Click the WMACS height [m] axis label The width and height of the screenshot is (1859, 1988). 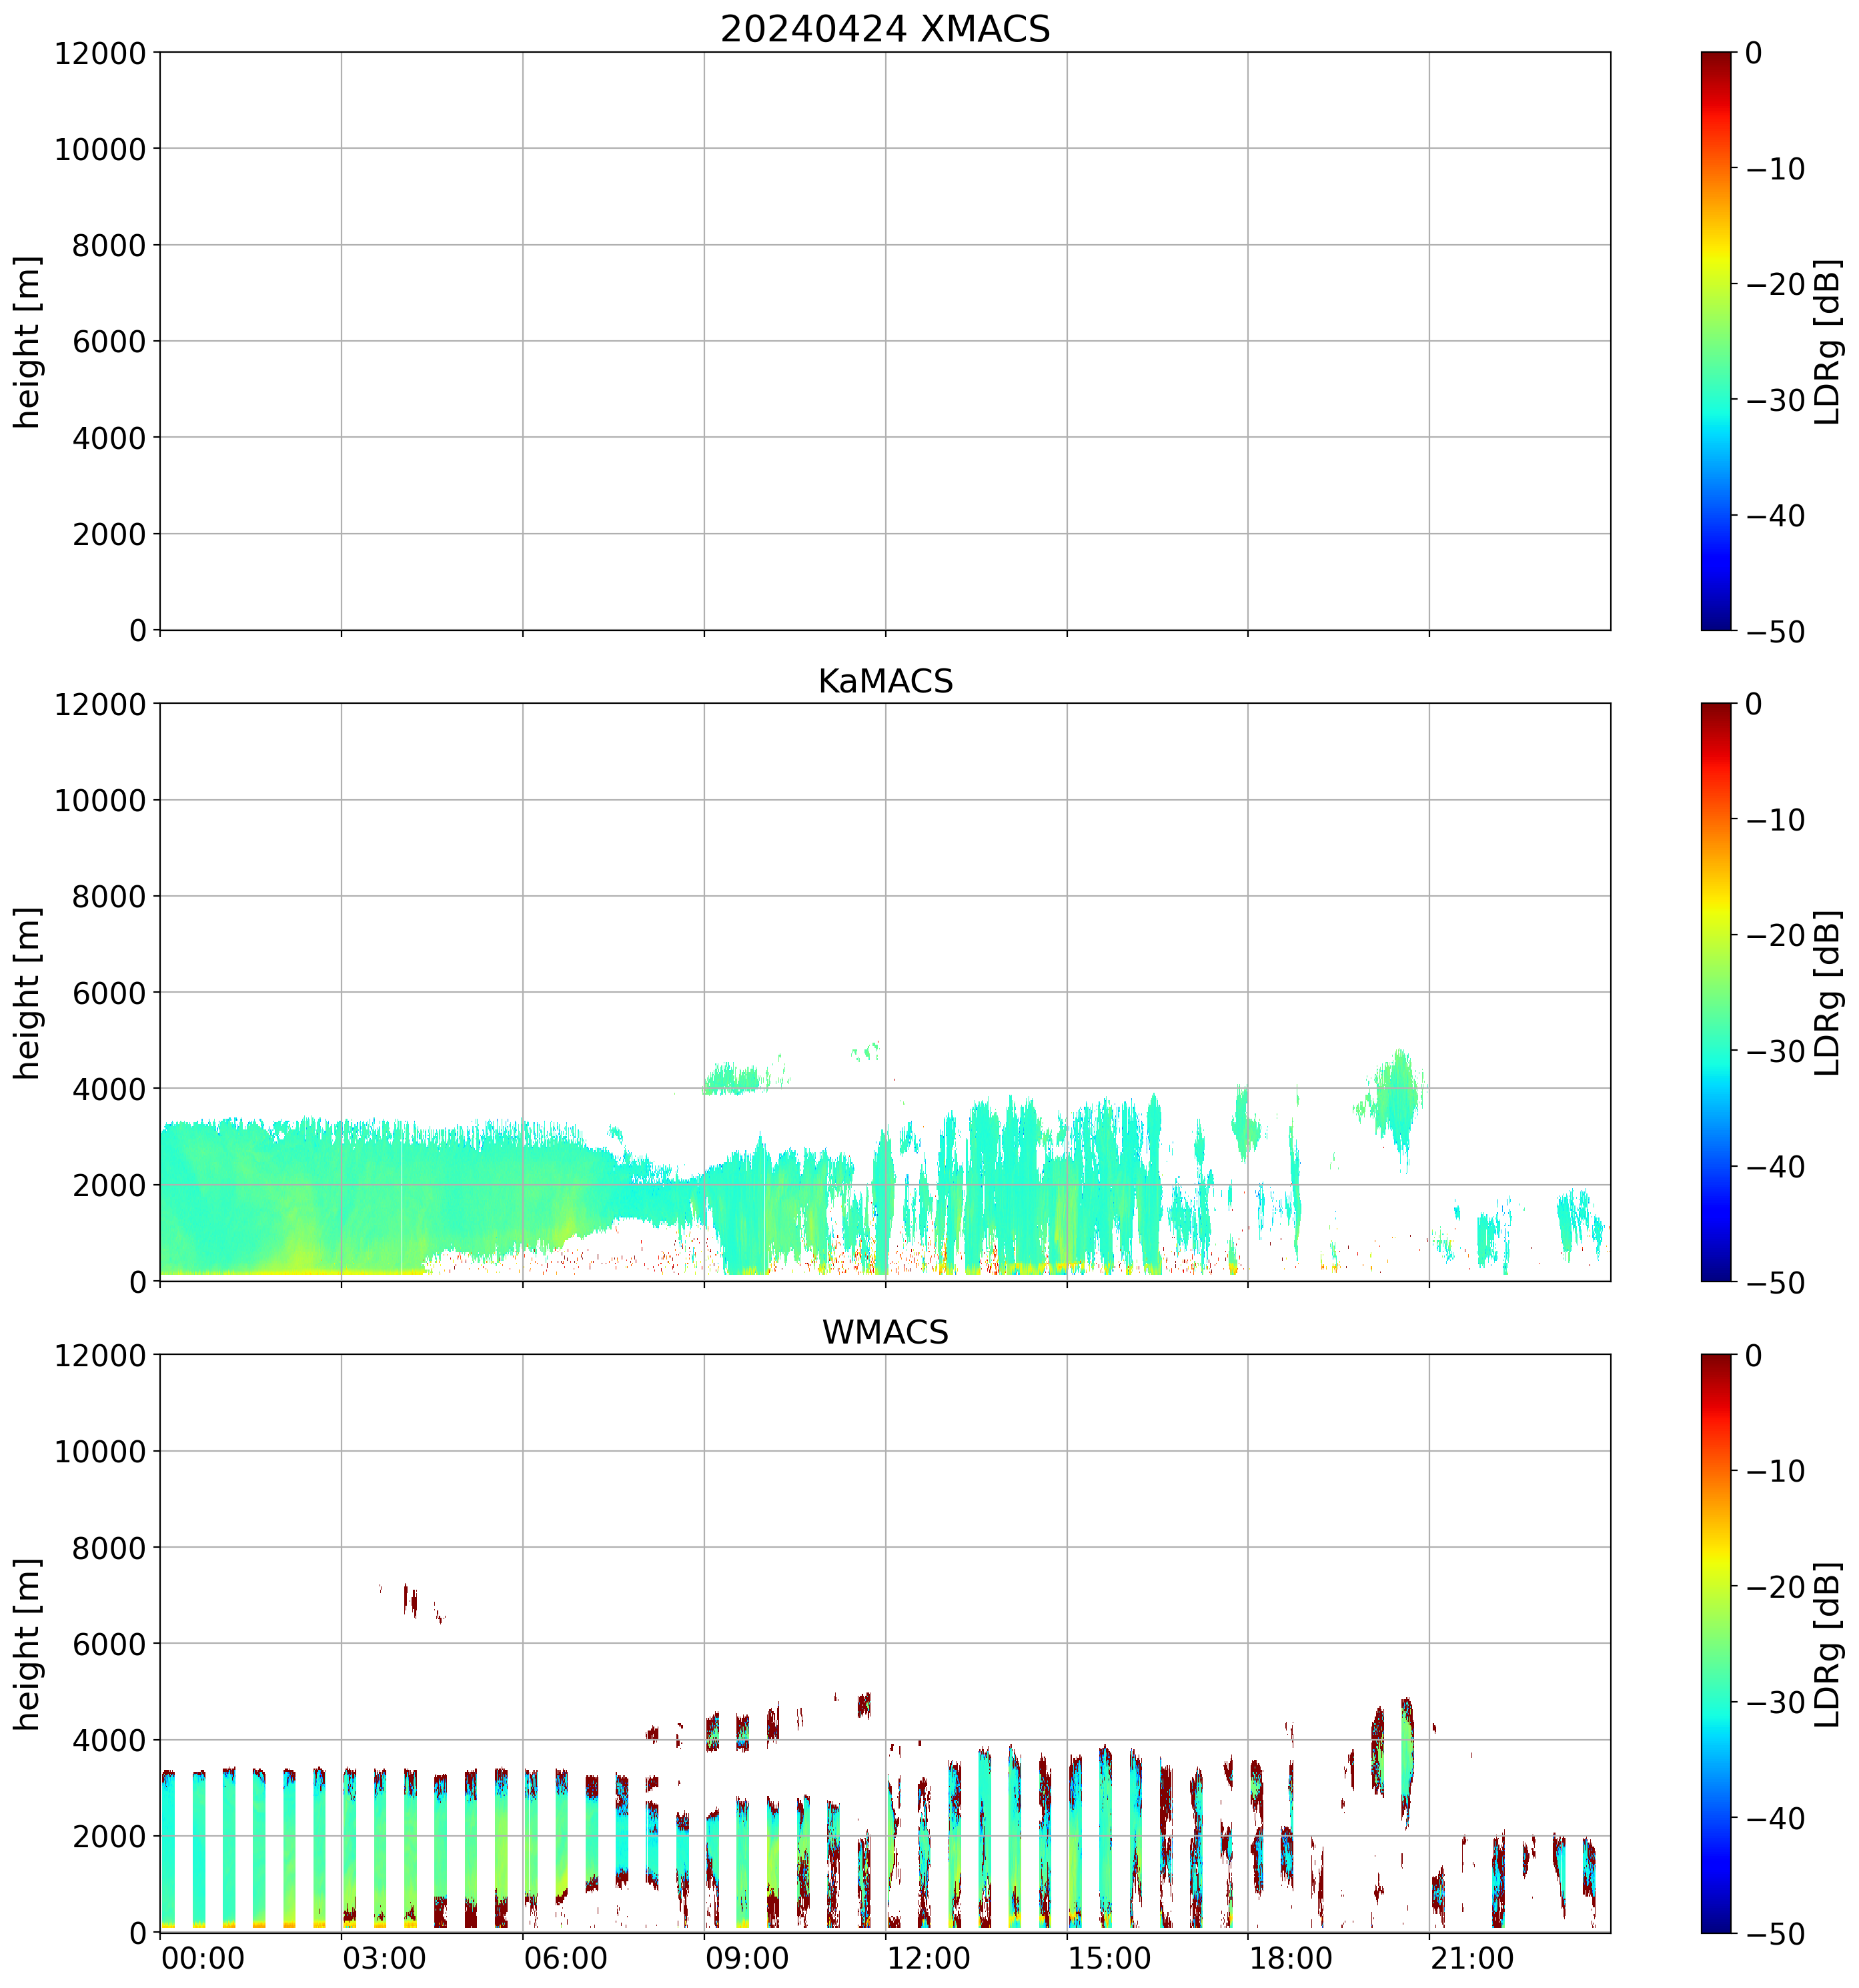(28, 1643)
